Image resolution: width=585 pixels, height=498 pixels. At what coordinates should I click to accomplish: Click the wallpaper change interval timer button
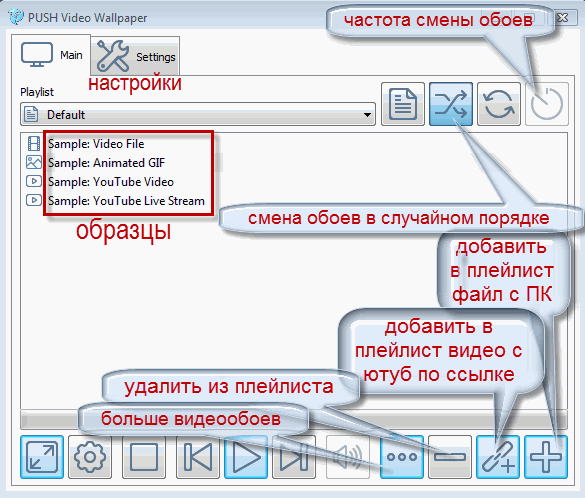(x=547, y=104)
